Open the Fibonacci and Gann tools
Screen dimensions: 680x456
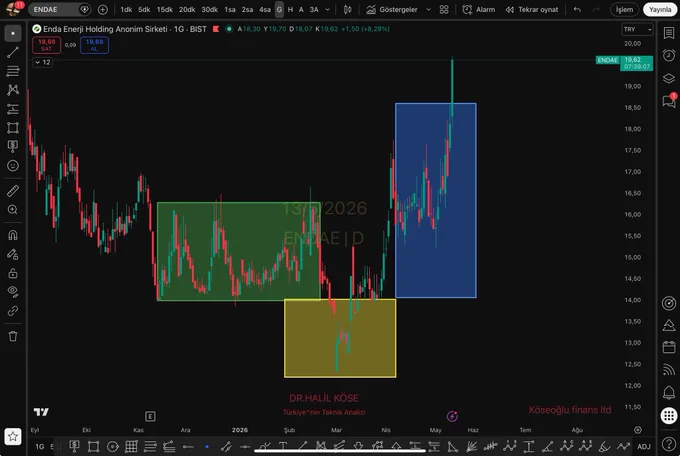tap(13, 71)
